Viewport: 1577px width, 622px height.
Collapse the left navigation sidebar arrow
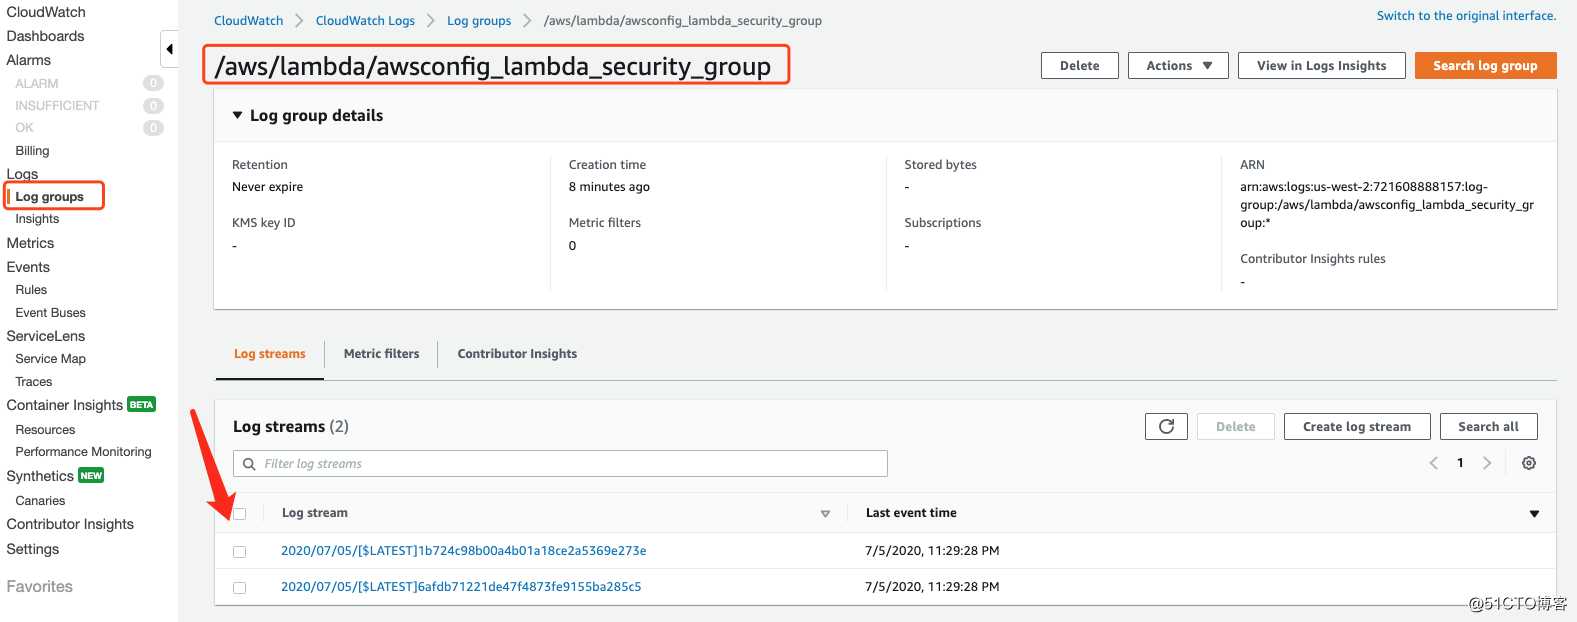point(169,49)
